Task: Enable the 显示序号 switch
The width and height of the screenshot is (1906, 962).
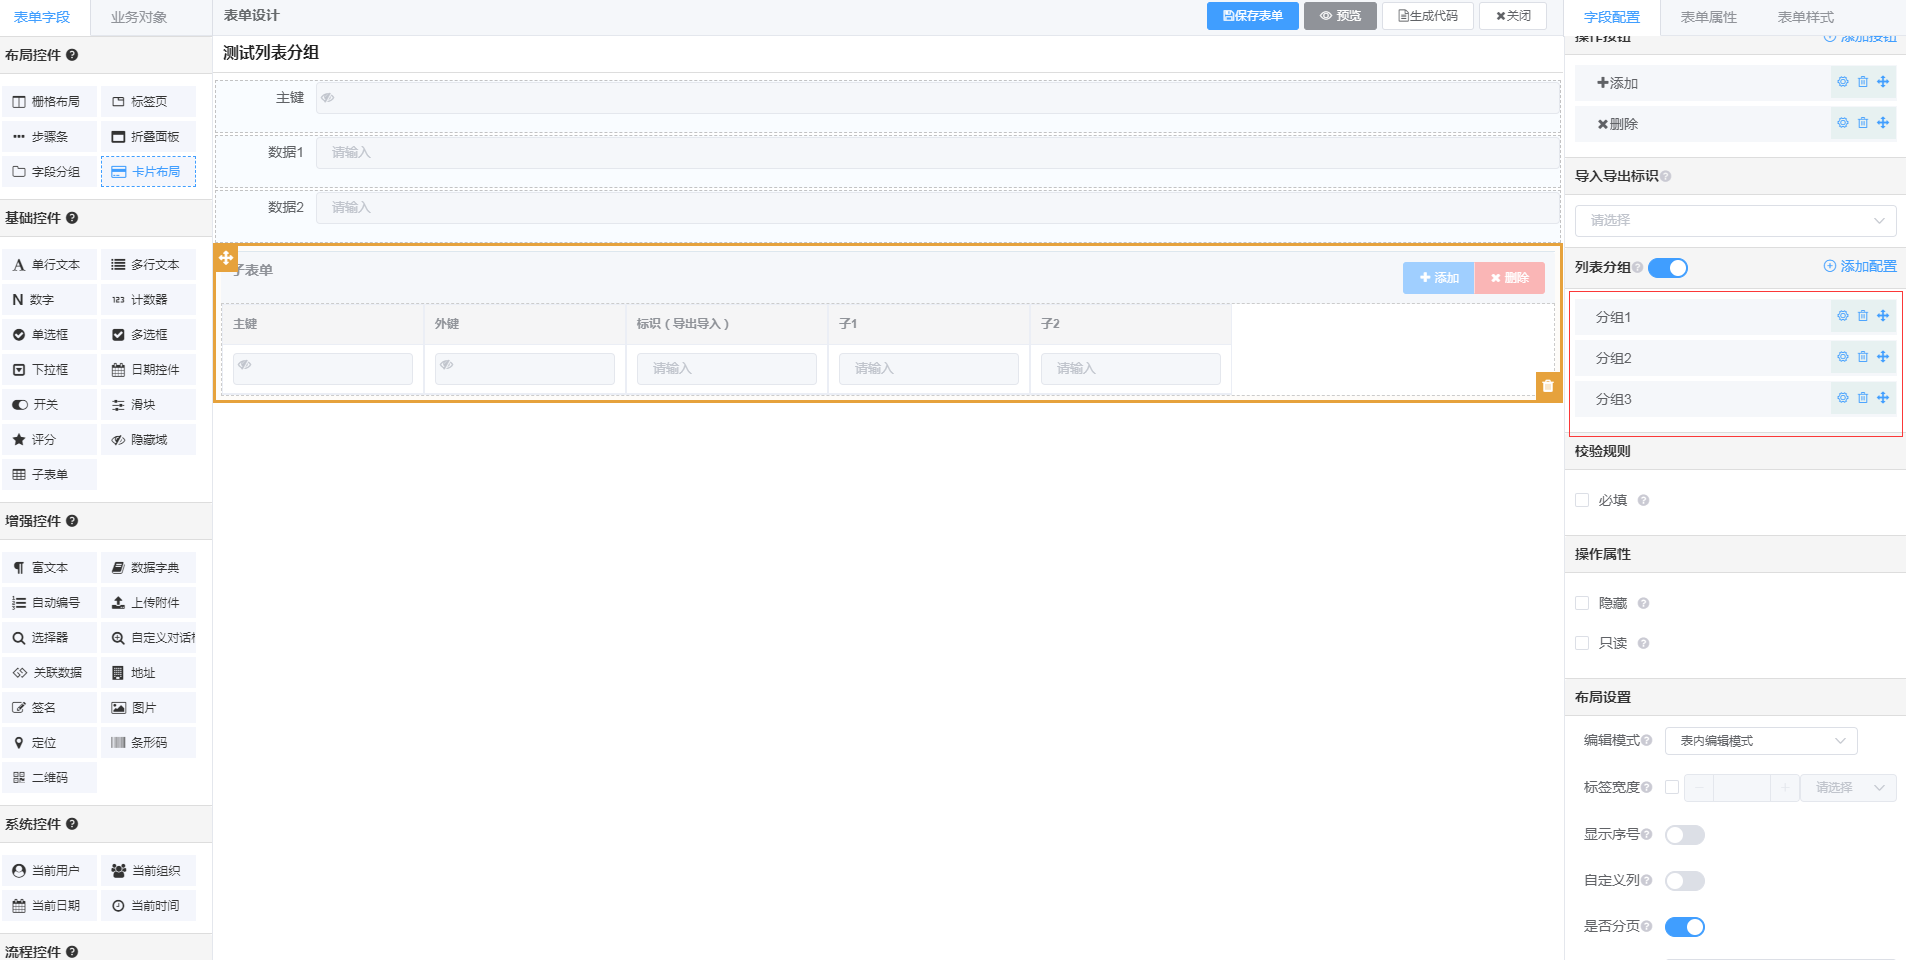Action: [1684, 835]
